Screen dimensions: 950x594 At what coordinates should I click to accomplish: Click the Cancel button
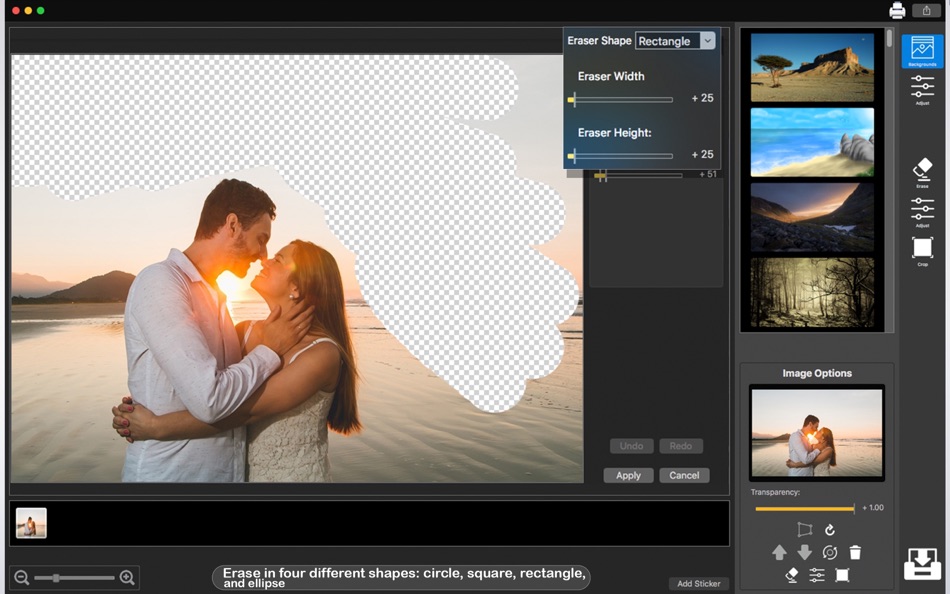(x=684, y=475)
